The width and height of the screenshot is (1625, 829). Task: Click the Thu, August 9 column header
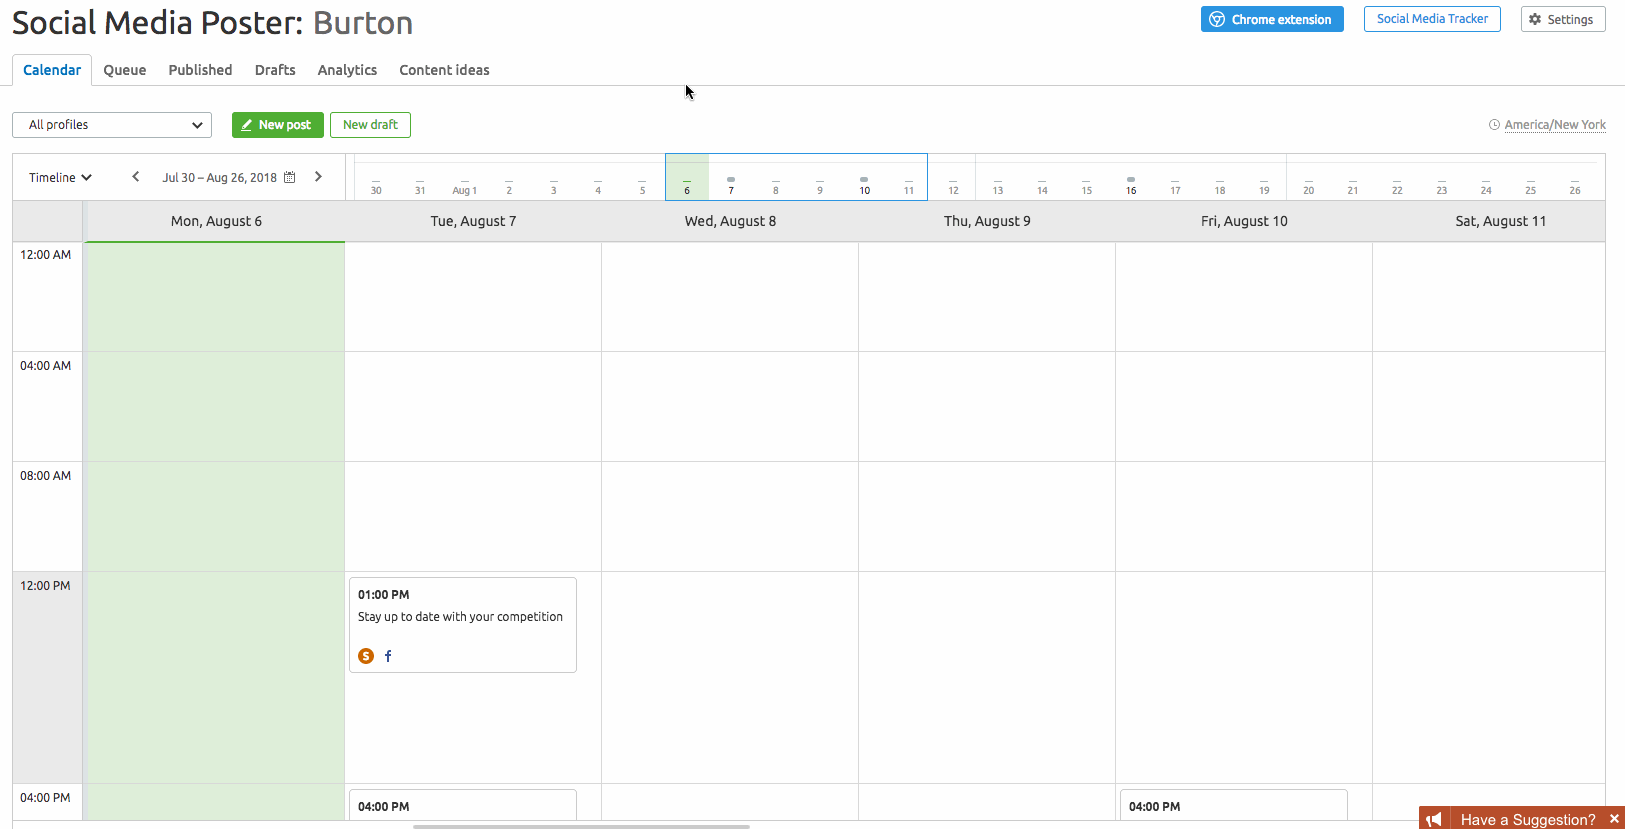(987, 221)
